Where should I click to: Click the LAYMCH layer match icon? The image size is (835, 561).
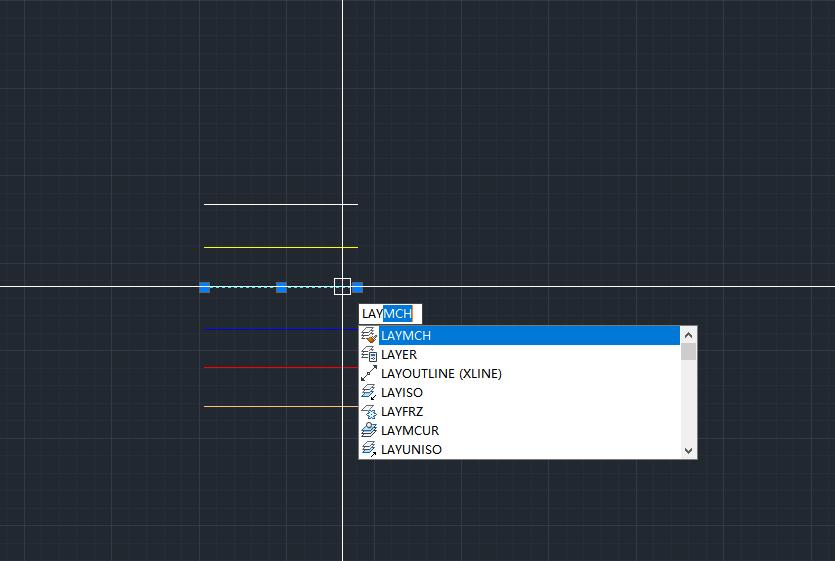(x=369, y=336)
